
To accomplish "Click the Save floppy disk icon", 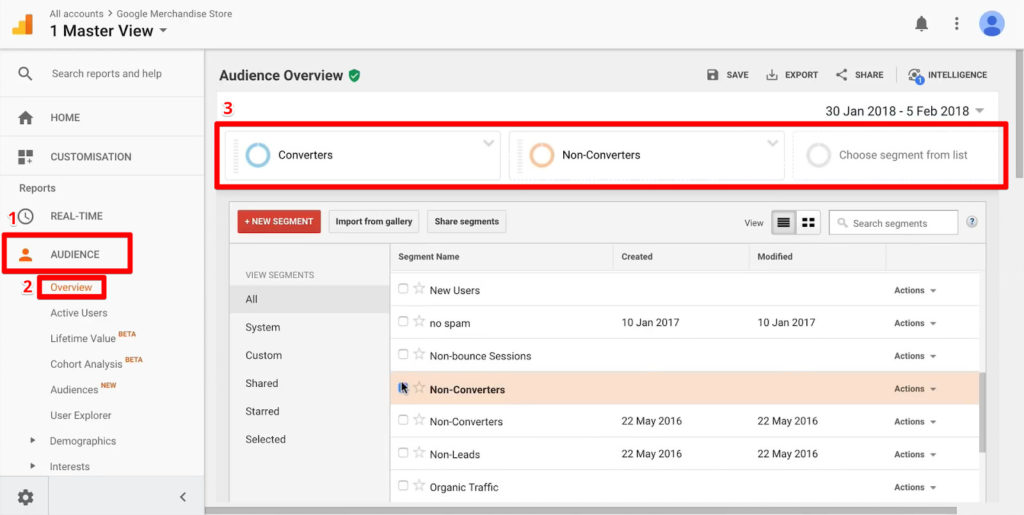I will (x=712, y=75).
